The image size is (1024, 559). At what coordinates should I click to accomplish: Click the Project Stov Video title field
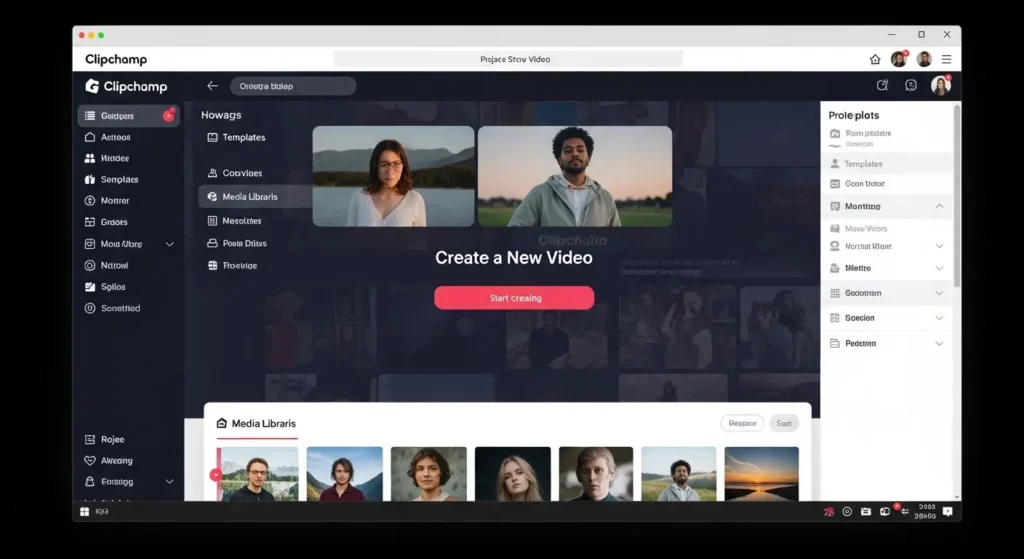[x=508, y=59]
